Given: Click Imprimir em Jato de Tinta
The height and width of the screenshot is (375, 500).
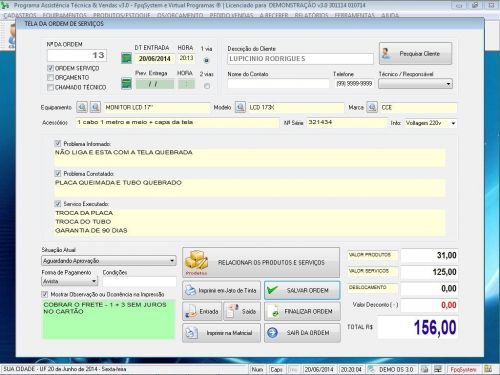Looking at the screenshot, I should pyautogui.click(x=221, y=290).
